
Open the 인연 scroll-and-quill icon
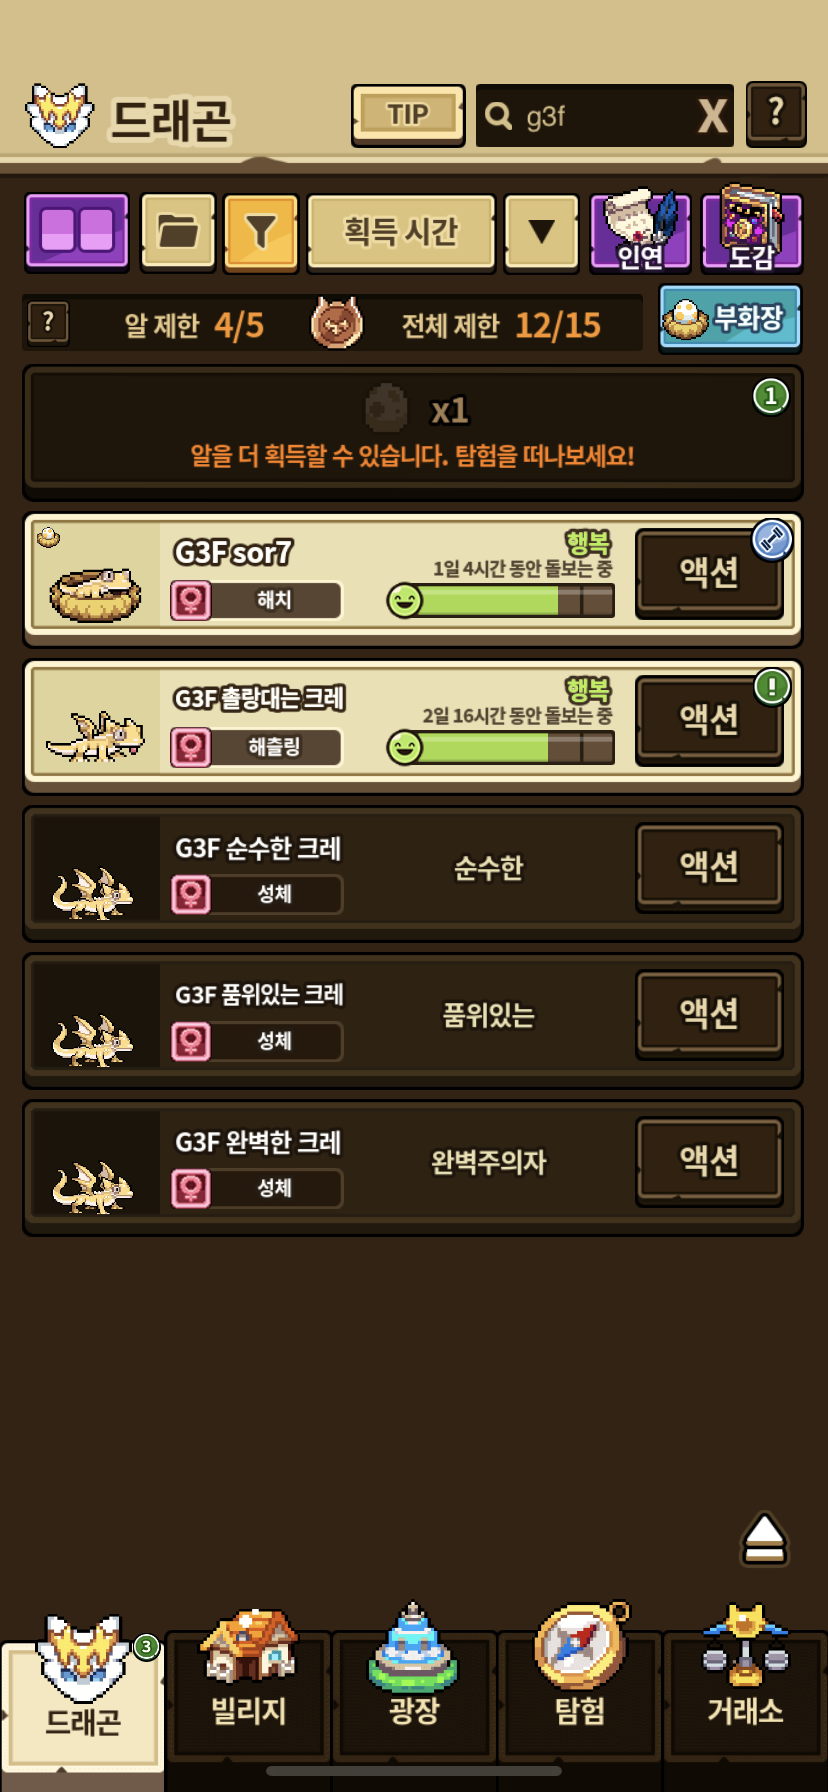tap(640, 230)
